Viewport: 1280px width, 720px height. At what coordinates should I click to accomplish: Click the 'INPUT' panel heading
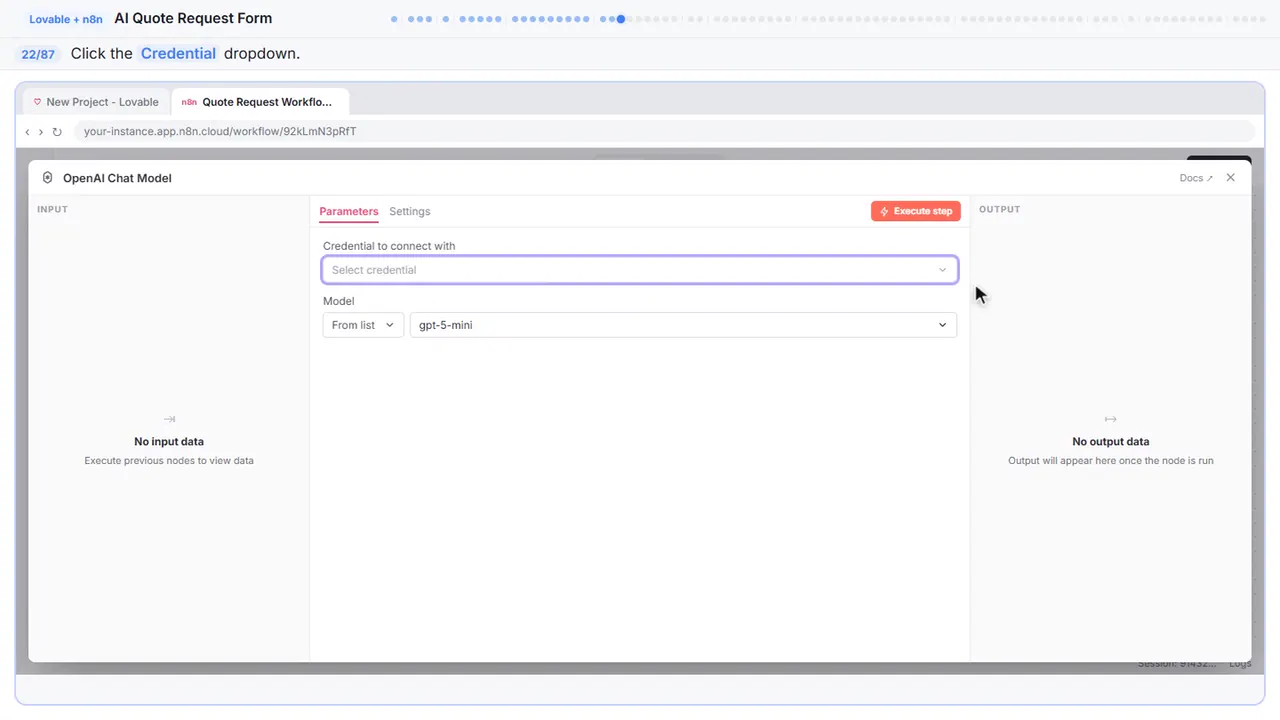(52, 209)
